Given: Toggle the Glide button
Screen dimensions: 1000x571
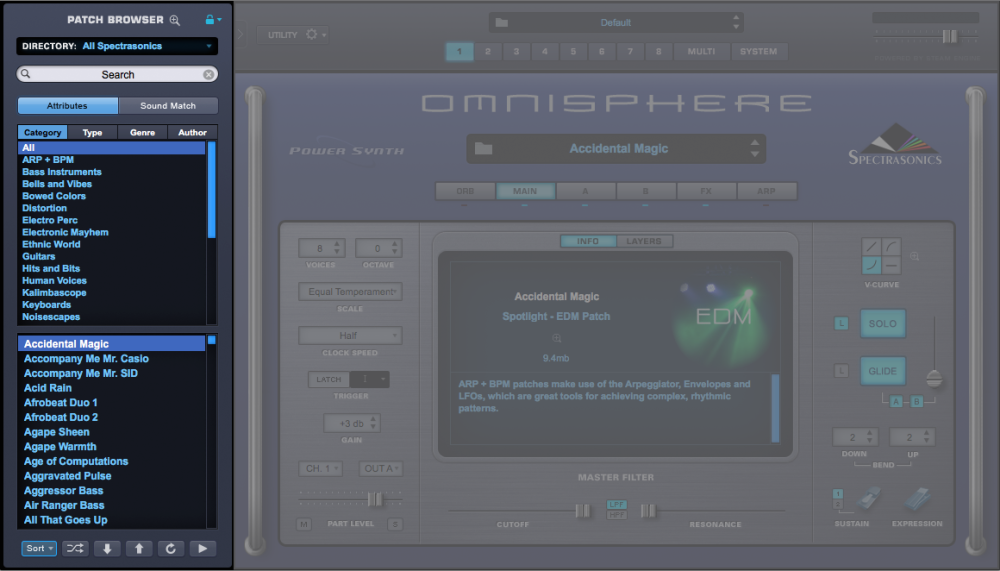Looking at the screenshot, I should point(883,371).
